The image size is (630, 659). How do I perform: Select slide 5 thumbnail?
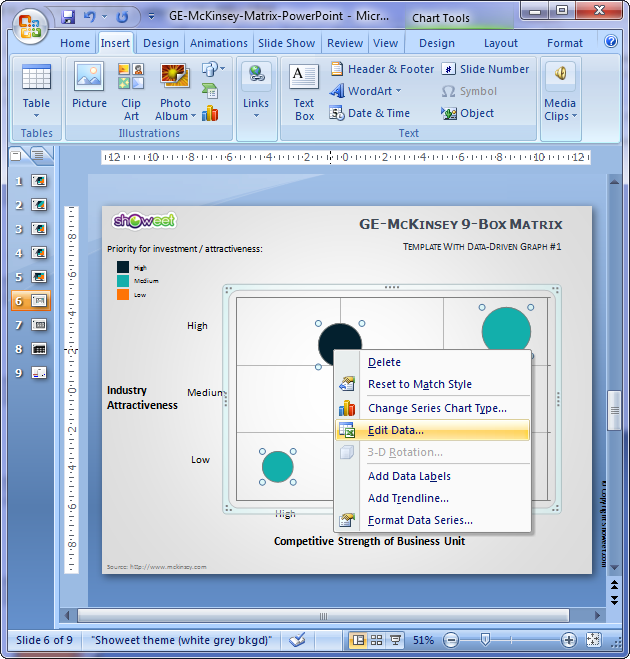[39, 277]
